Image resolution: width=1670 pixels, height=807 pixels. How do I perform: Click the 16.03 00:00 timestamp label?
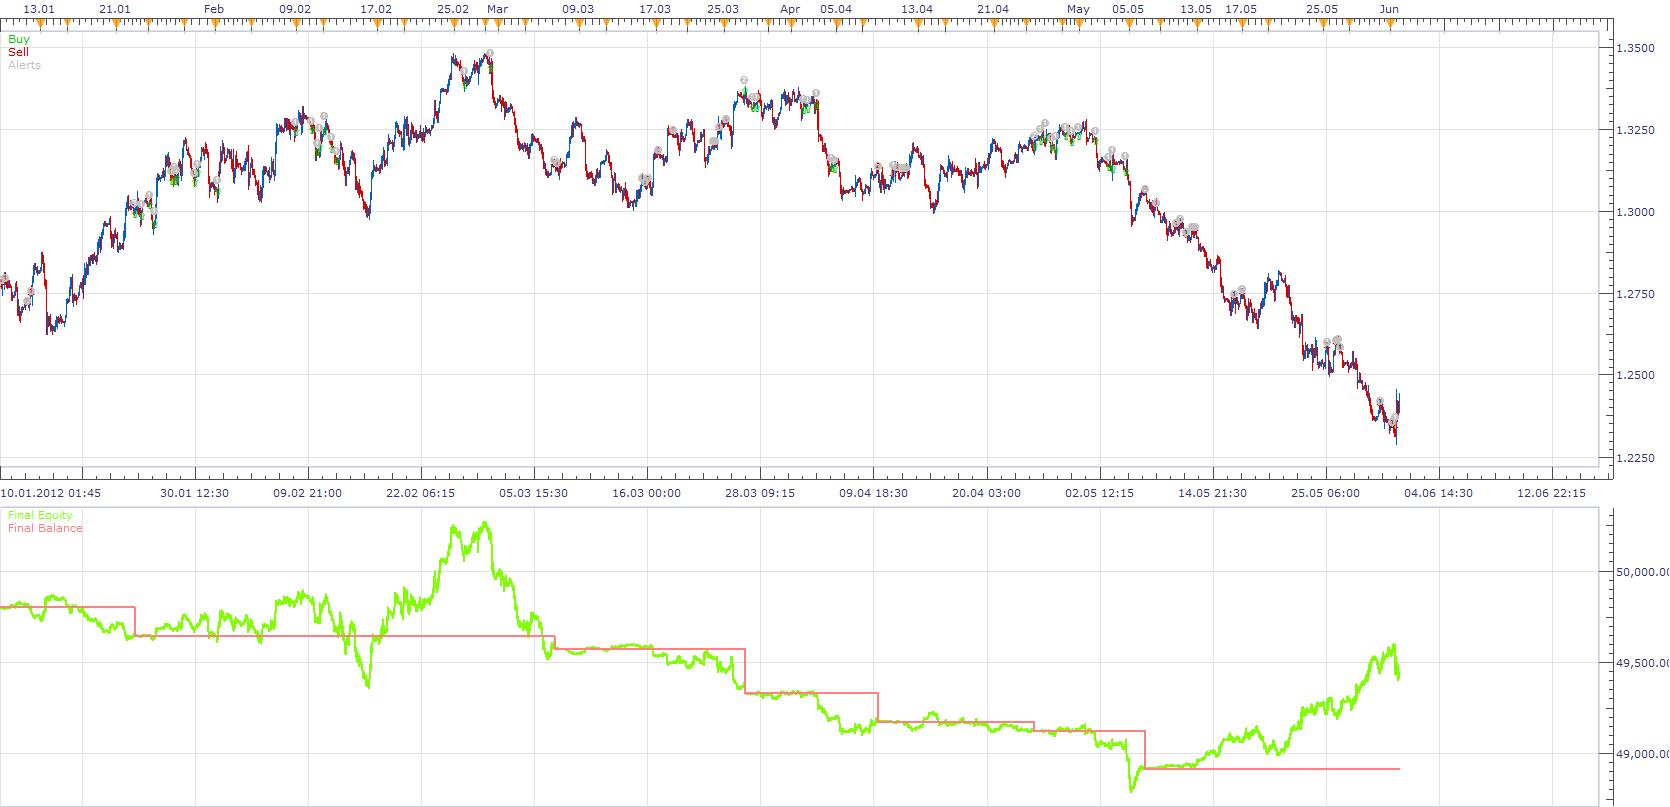click(x=646, y=493)
